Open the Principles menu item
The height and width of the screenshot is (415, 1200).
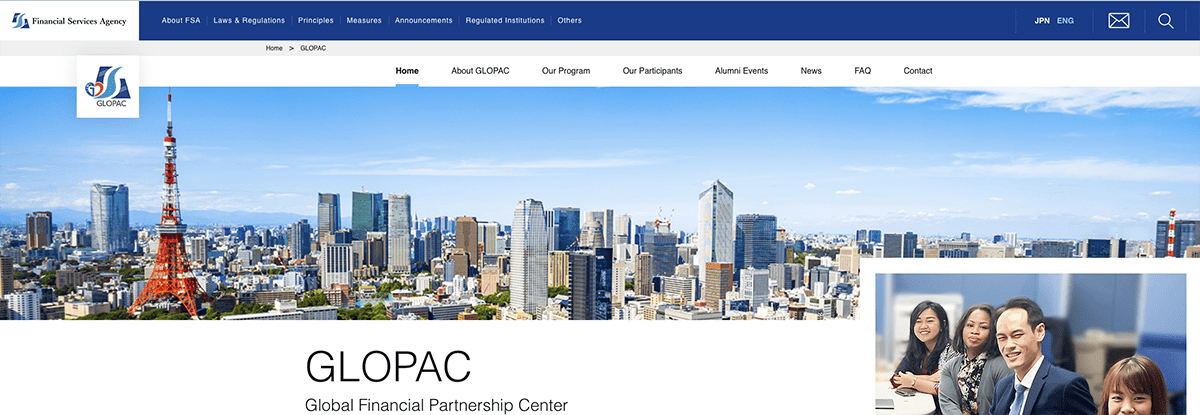(x=316, y=20)
